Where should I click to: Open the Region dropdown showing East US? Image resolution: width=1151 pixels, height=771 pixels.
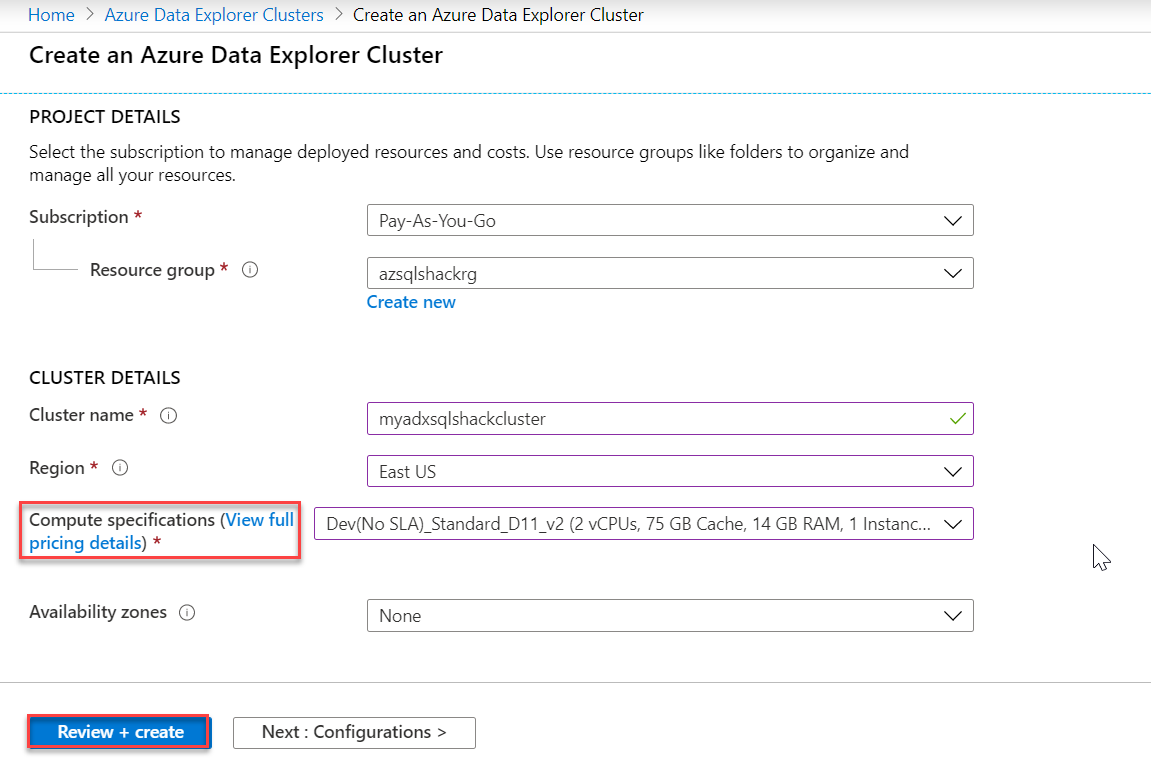click(x=669, y=471)
